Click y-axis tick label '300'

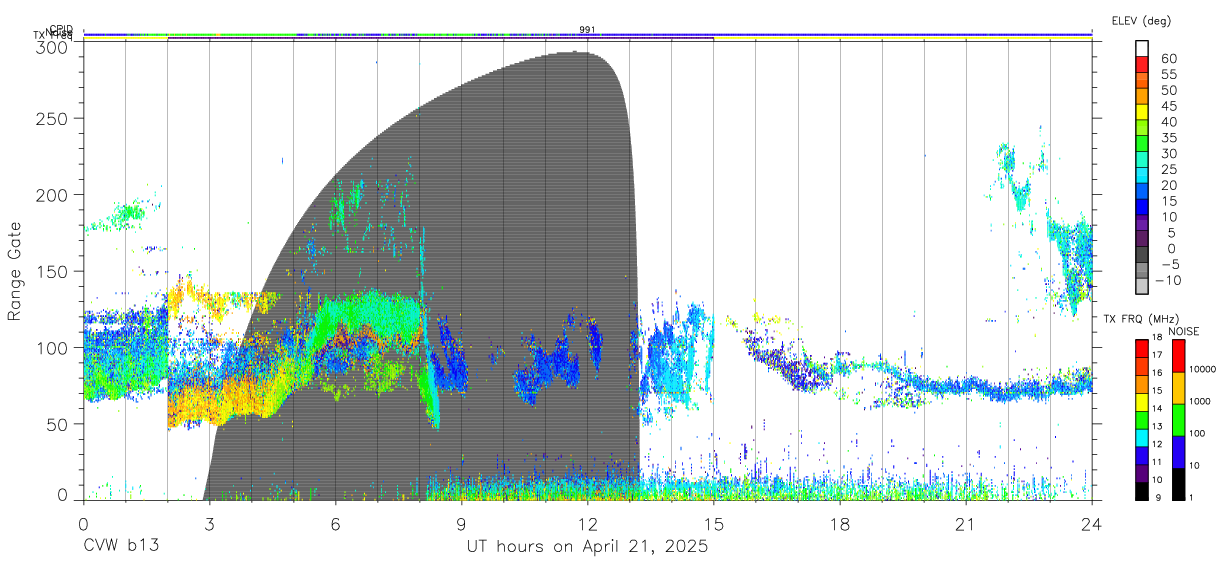tap(53, 47)
